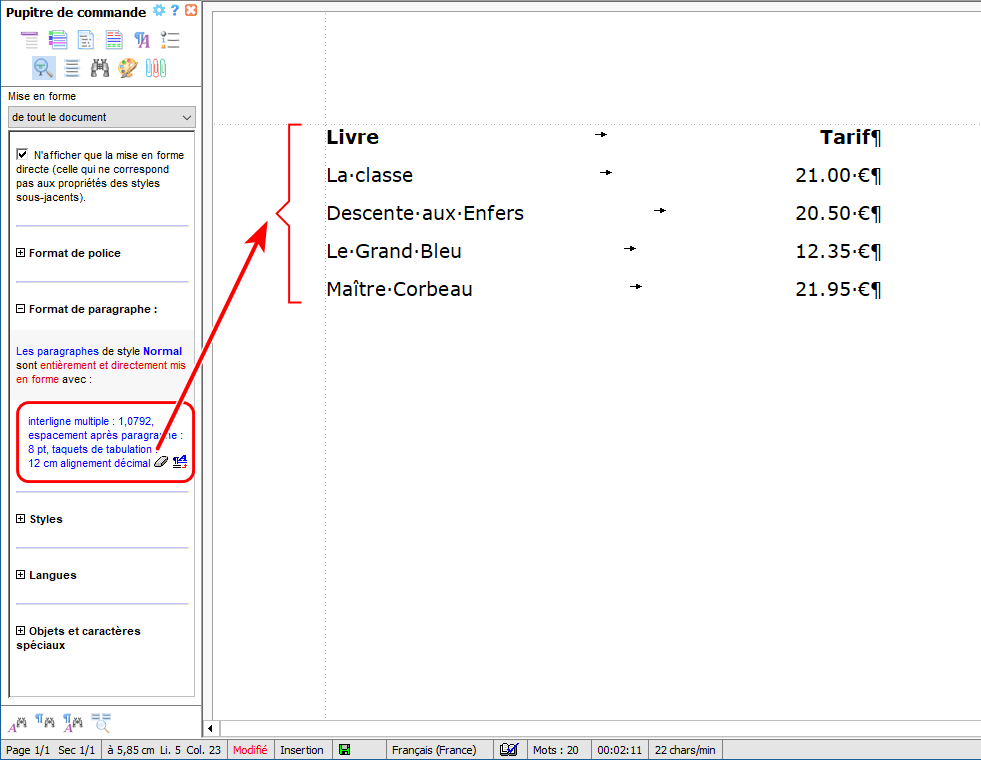Image resolution: width=981 pixels, height=760 pixels.
Task: Uncheck "N'afficher que la mise en forme directe"
Action: coord(22,155)
